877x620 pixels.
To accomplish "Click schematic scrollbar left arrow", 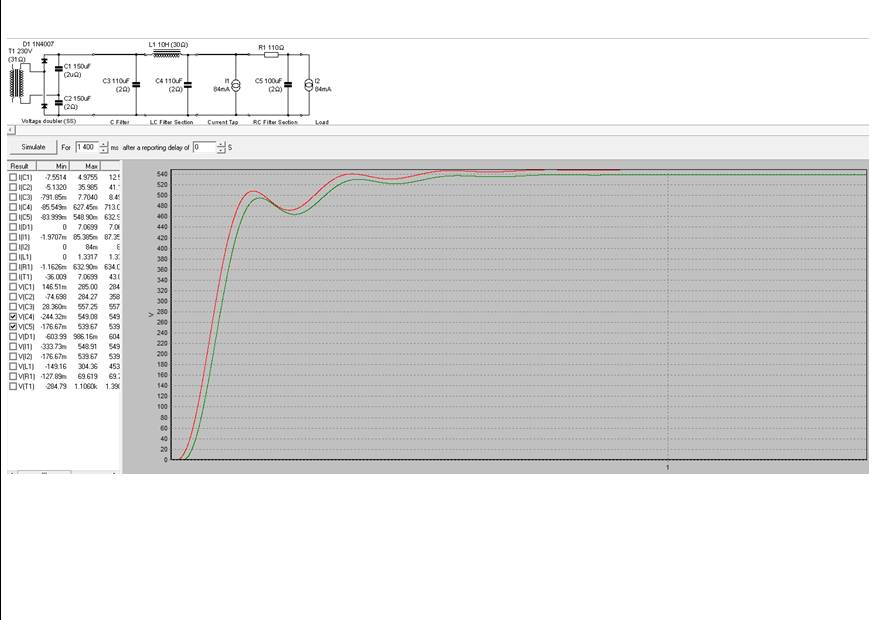I will pos(11,130).
